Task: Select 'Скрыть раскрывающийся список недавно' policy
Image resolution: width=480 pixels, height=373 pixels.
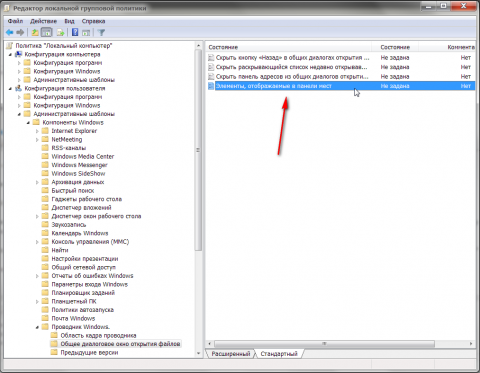Action: click(x=291, y=67)
